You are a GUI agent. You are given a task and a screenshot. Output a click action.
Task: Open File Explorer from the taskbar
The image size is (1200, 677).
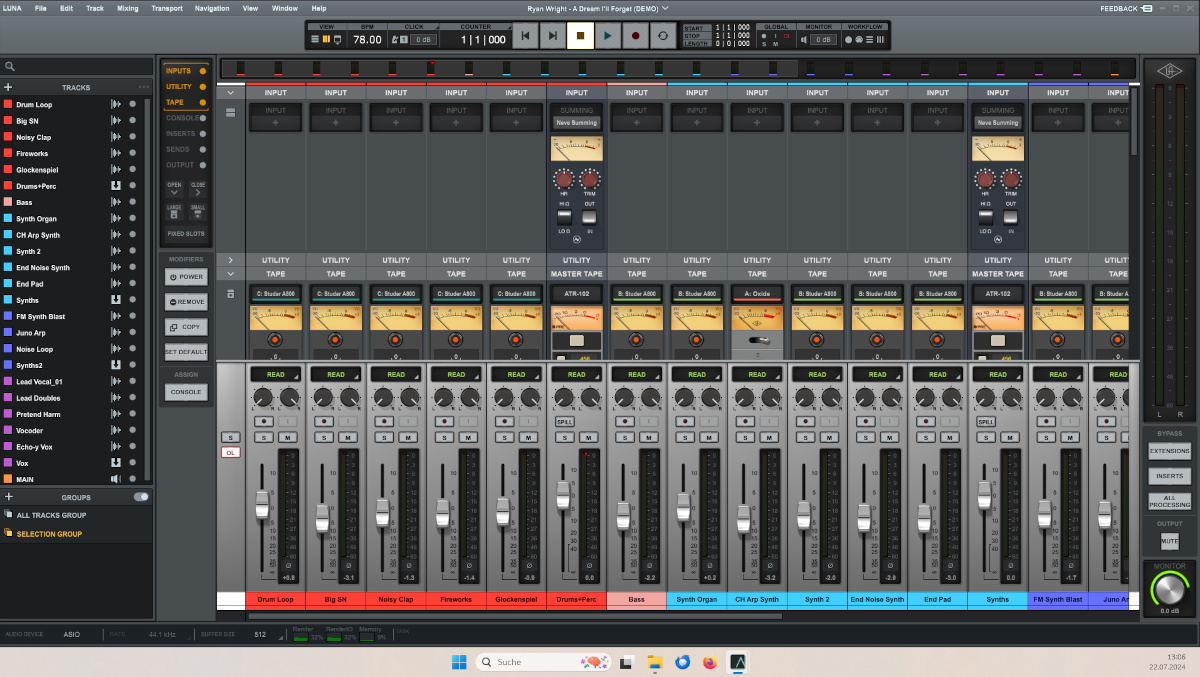[x=655, y=662]
